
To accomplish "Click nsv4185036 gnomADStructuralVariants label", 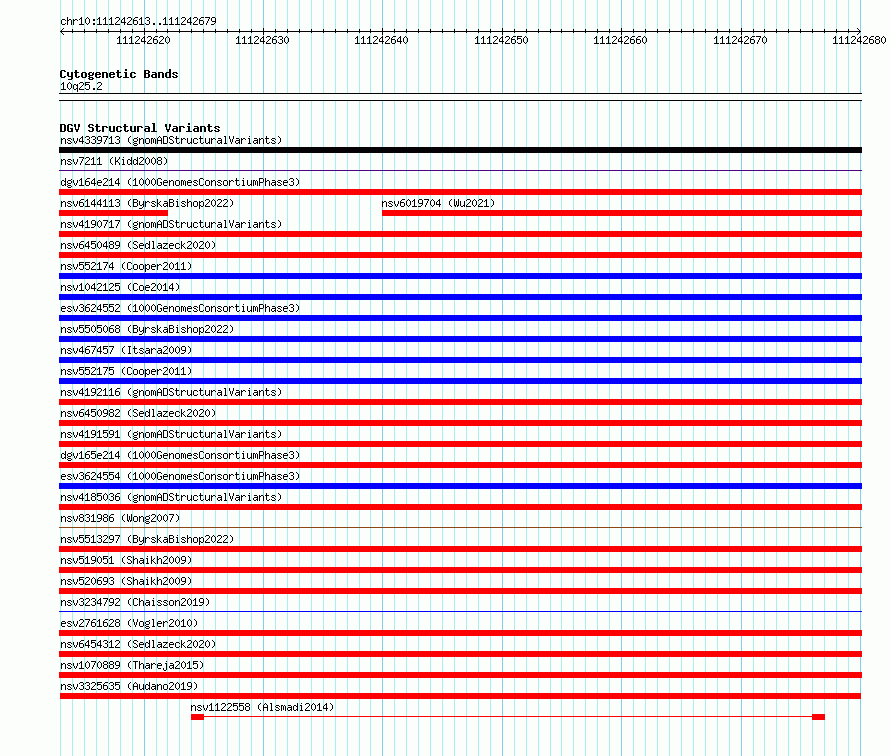I will pos(171,497).
